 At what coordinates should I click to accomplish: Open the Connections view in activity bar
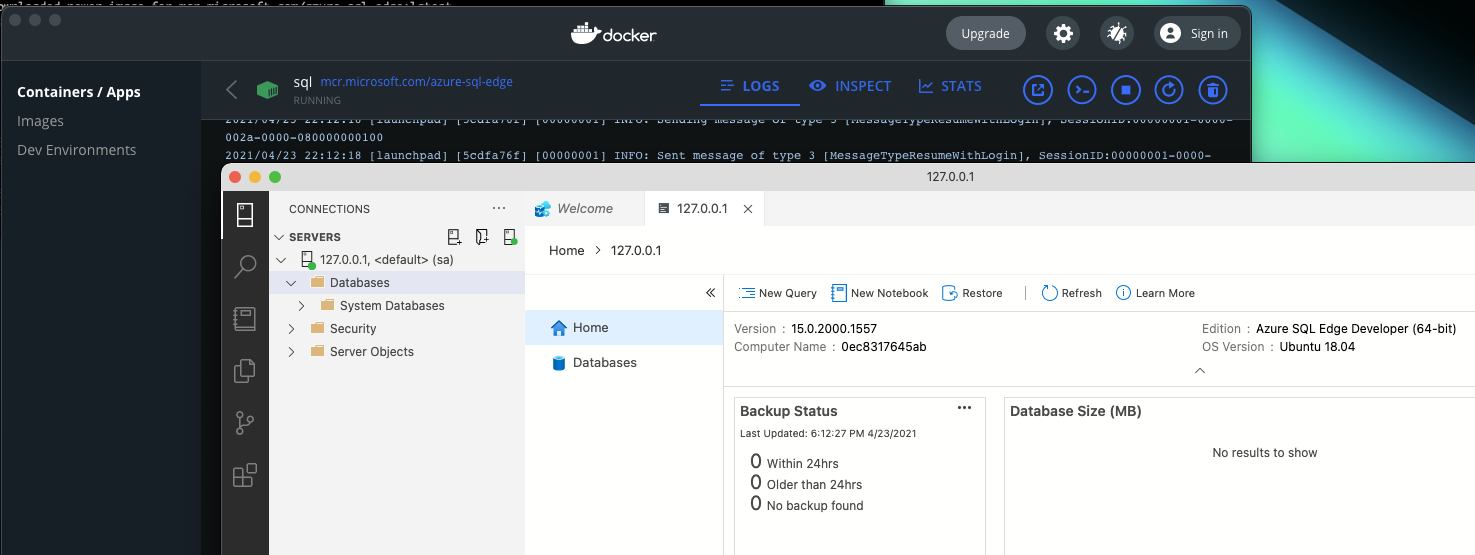(245, 214)
